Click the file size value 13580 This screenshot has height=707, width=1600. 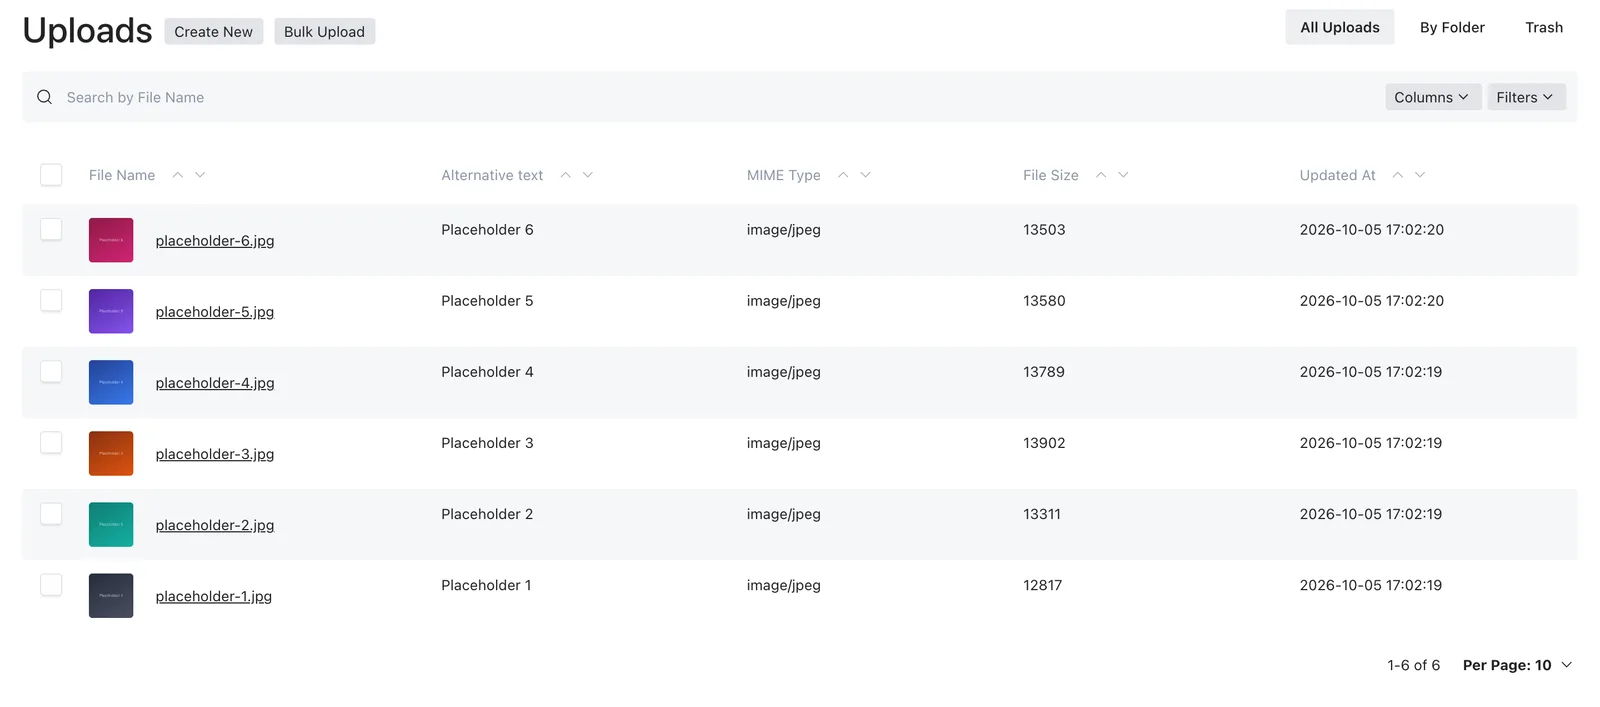tap(1044, 300)
